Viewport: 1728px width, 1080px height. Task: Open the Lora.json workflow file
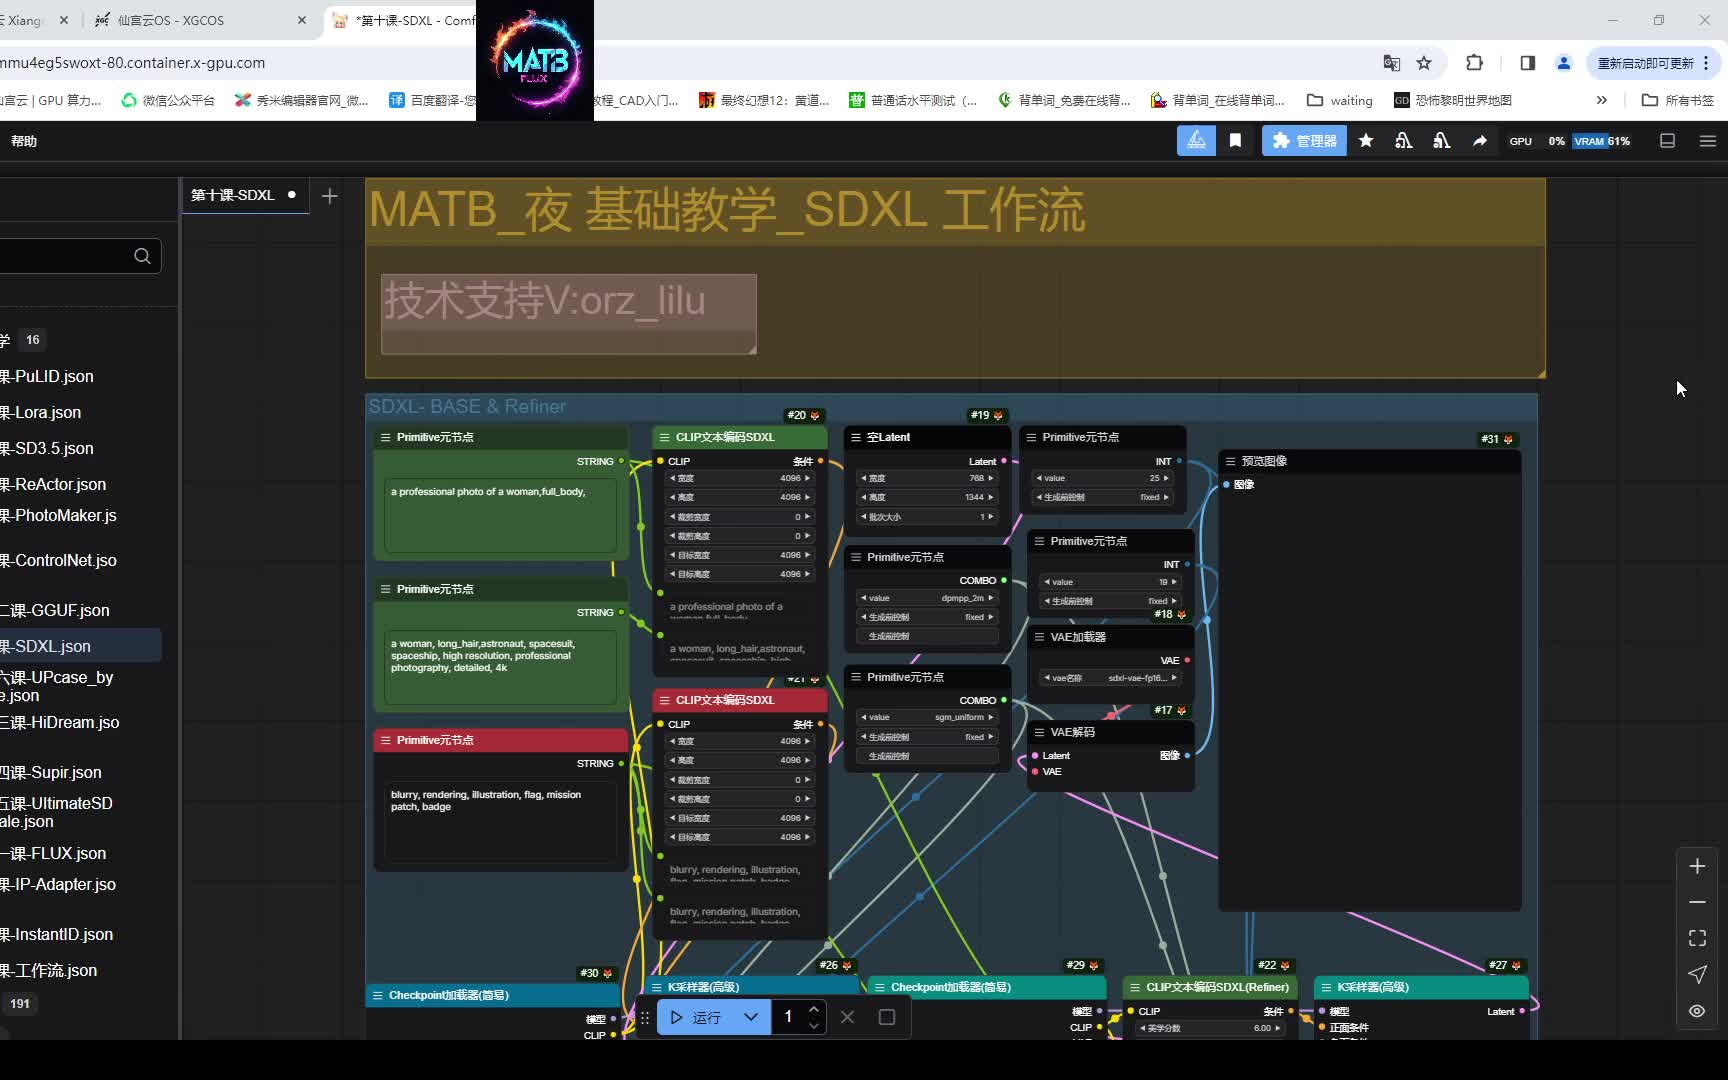tap(42, 412)
